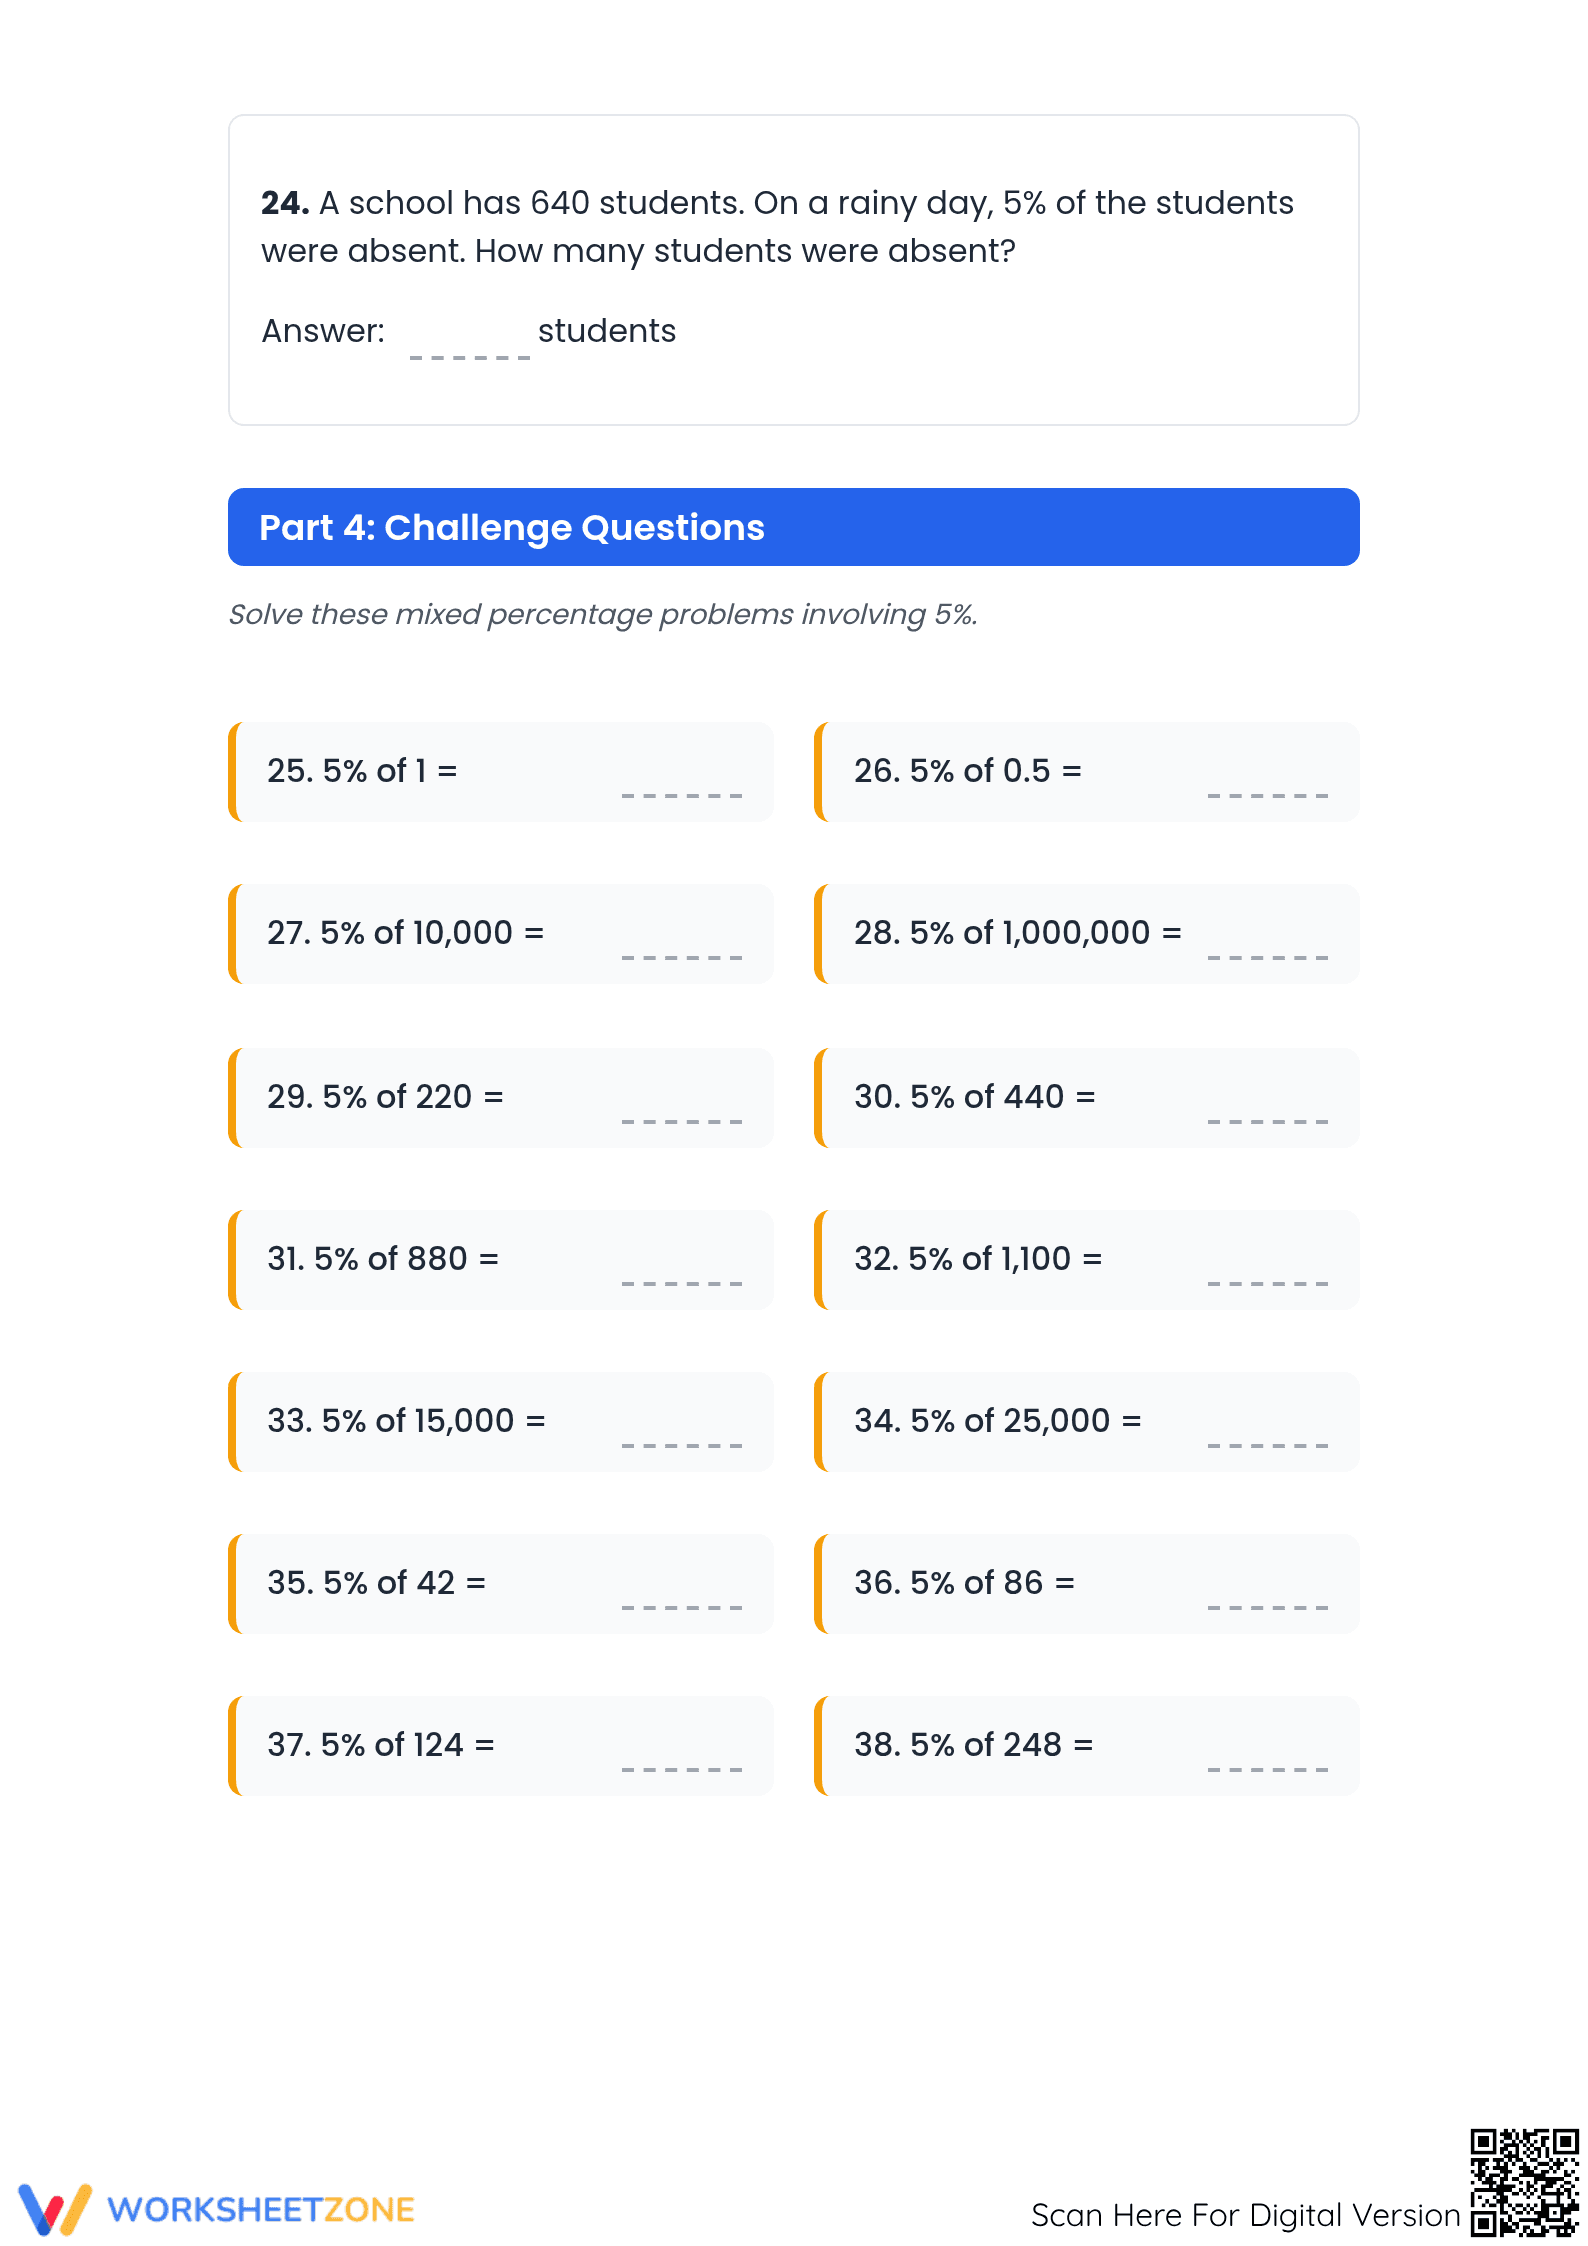Viewport: 1588px width, 2246px height.
Task: Click answer blank for 5% of 880
Action: point(682,1267)
